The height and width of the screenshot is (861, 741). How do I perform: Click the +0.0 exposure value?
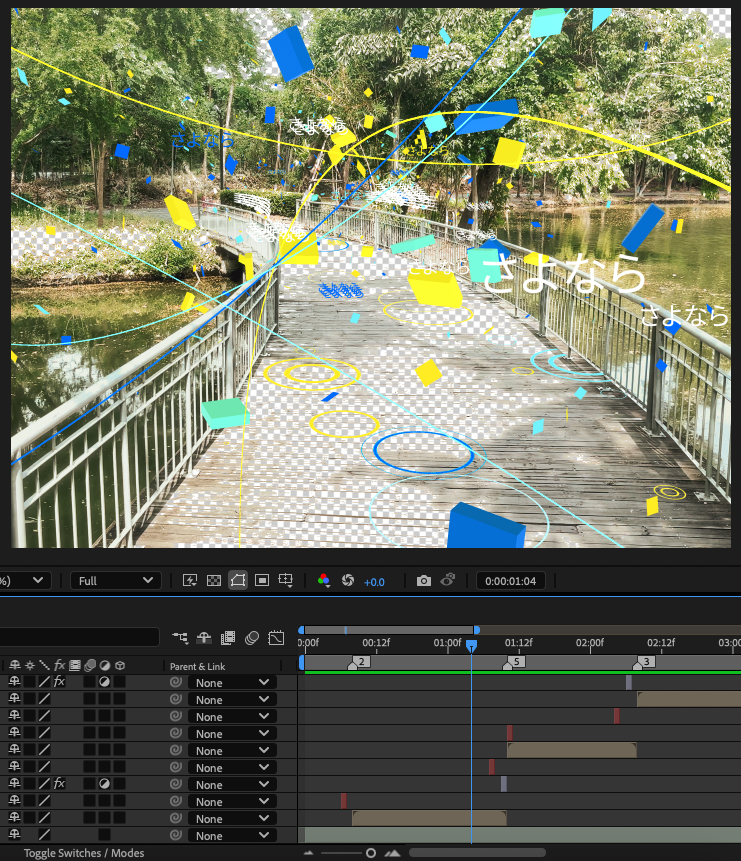[x=374, y=582]
